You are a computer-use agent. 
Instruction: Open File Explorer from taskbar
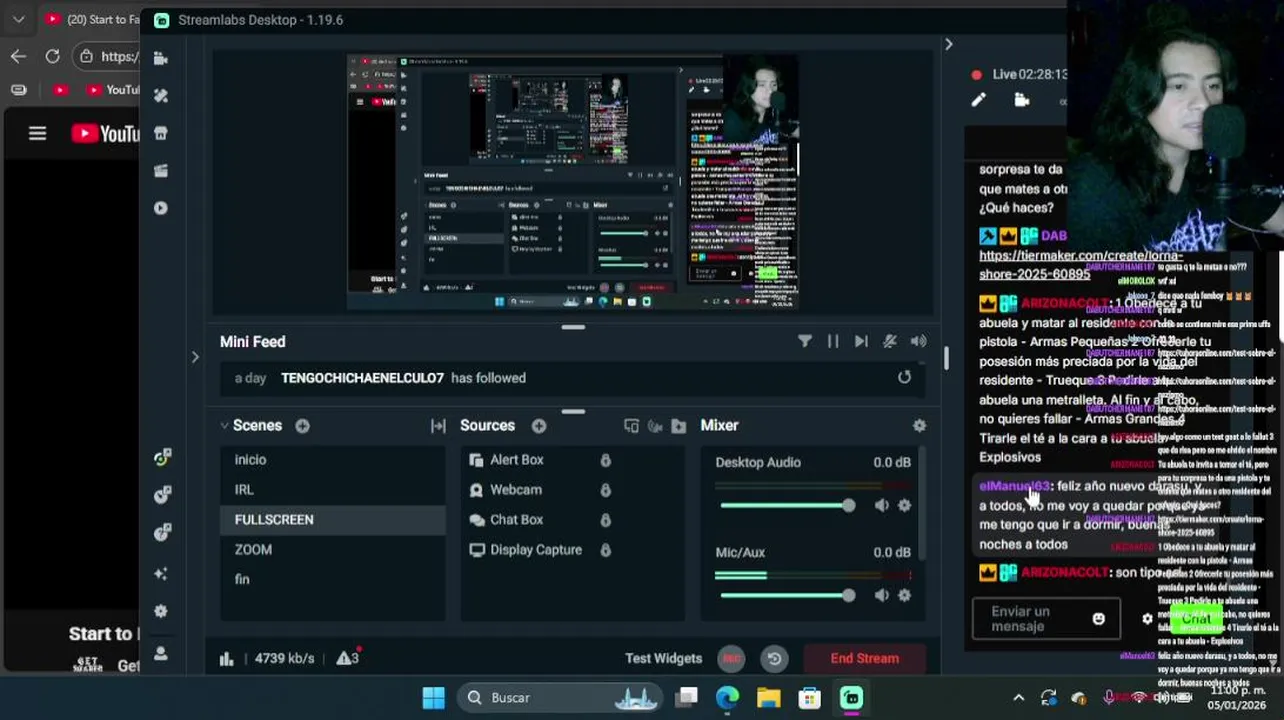pyautogui.click(x=768, y=698)
